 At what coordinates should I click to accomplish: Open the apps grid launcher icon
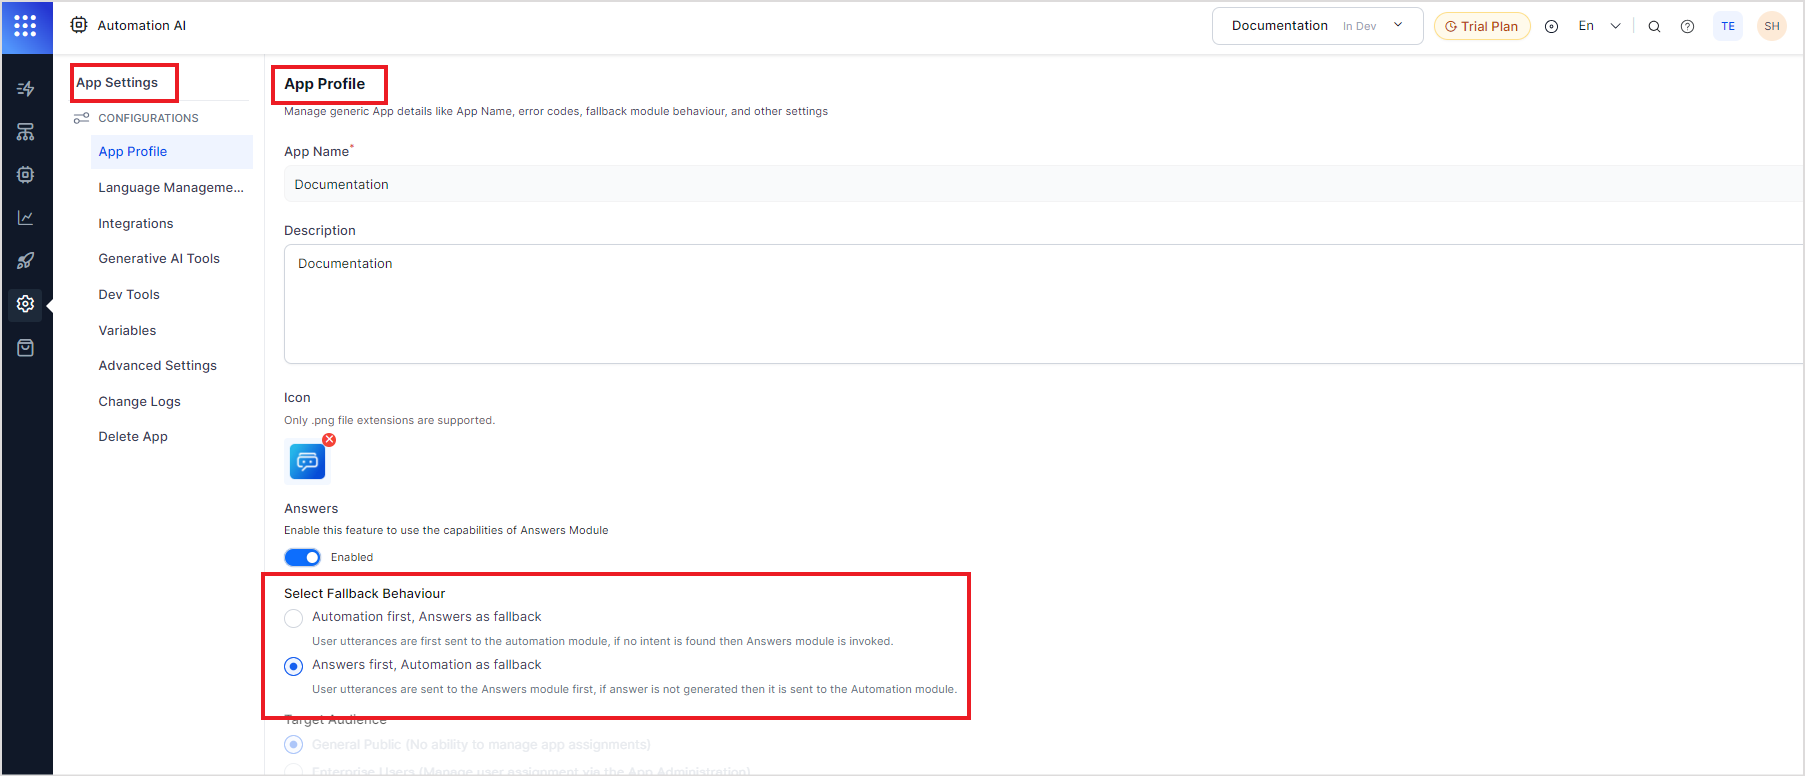25,26
